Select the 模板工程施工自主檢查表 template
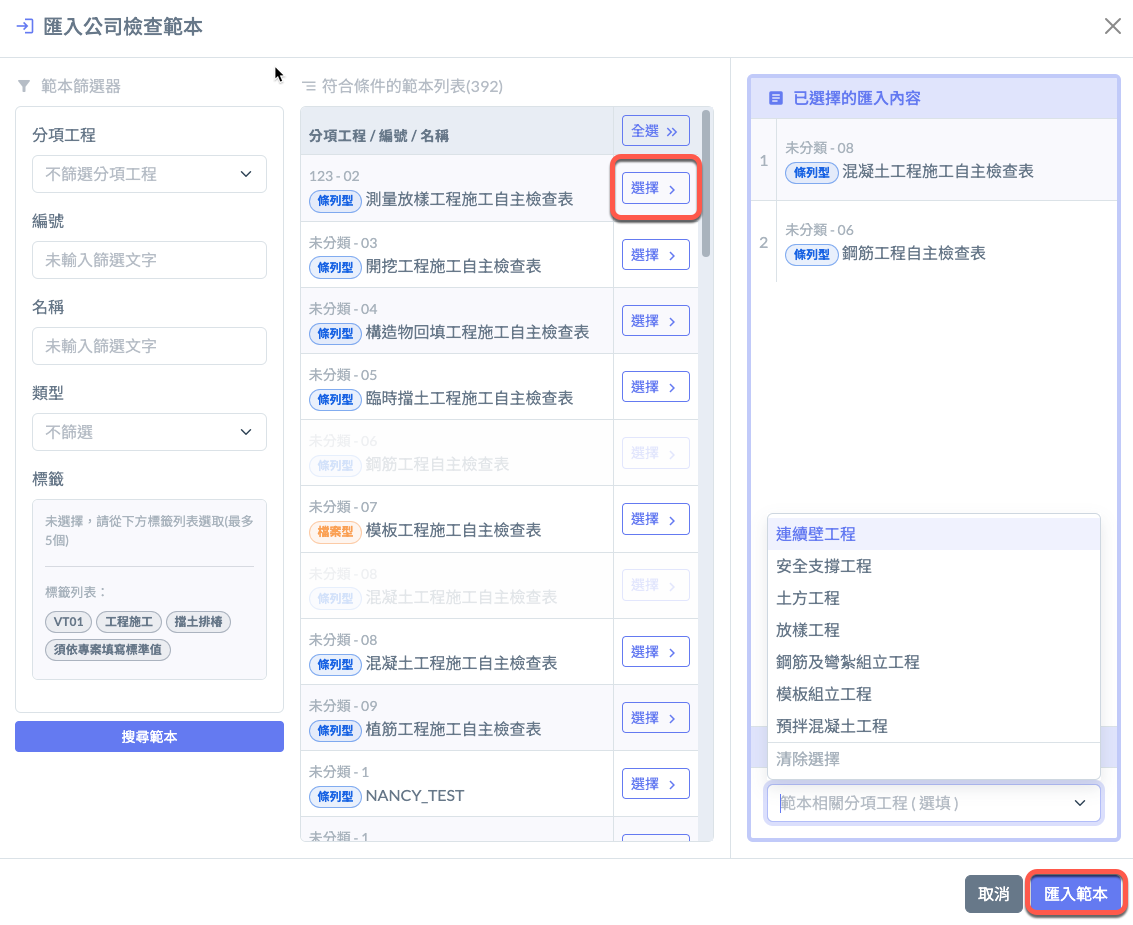 click(x=655, y=519)
